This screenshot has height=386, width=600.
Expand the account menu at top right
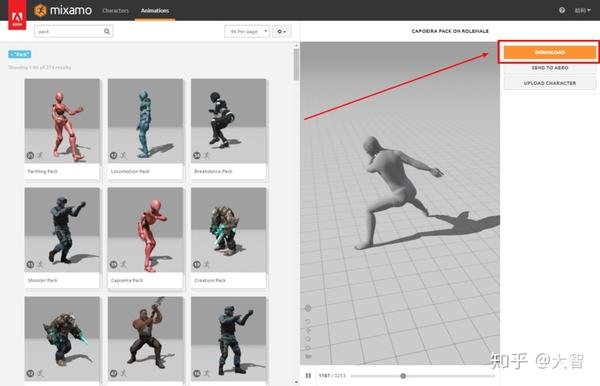click(582, 10)
